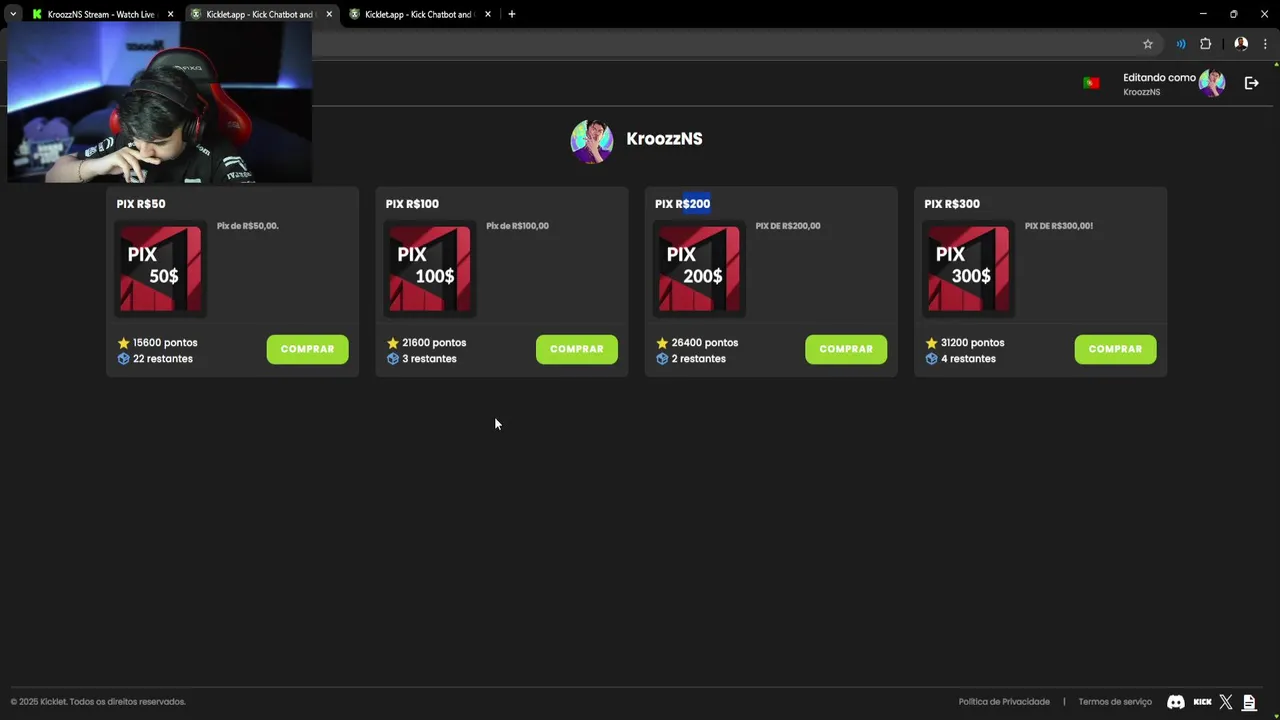Screen dimensions: 1280x720
Task: Open the browser extensions puzzle icon
Action: [1205, 44]
